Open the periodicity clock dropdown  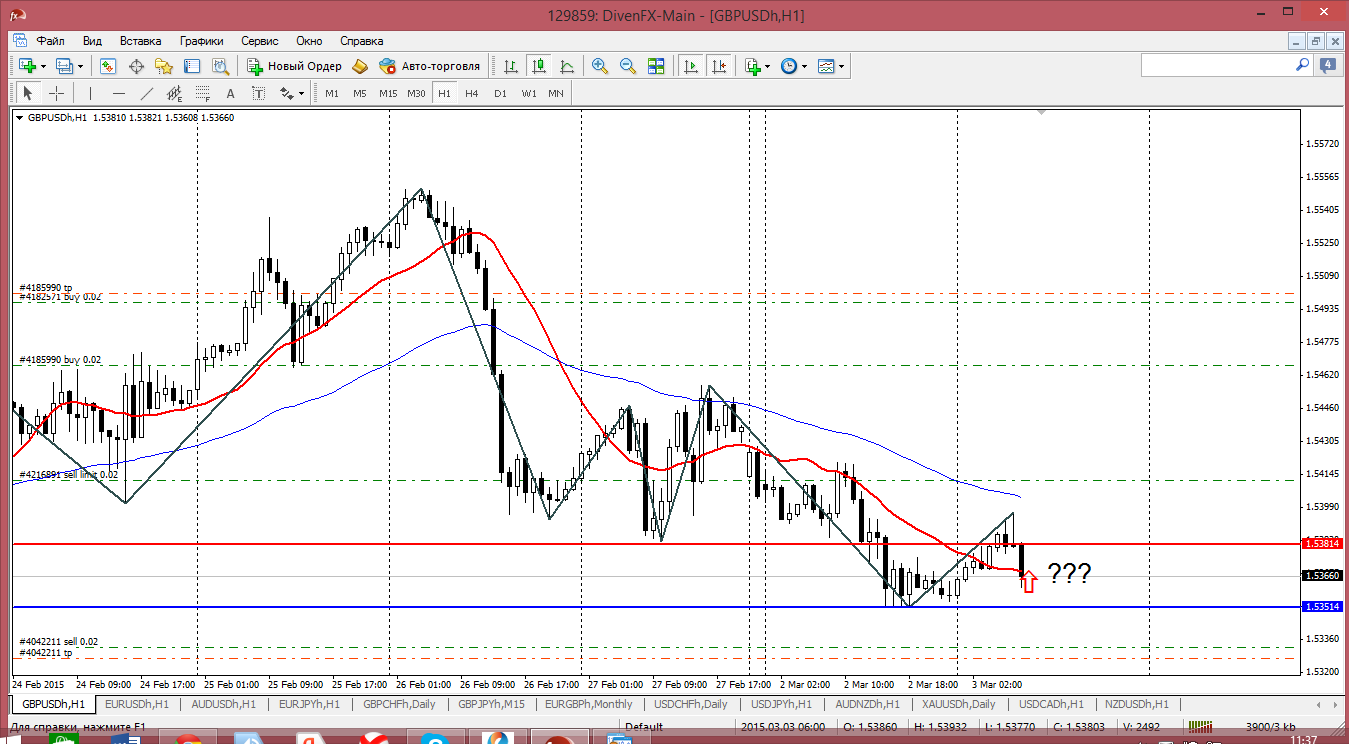click(x=804, y=66)
